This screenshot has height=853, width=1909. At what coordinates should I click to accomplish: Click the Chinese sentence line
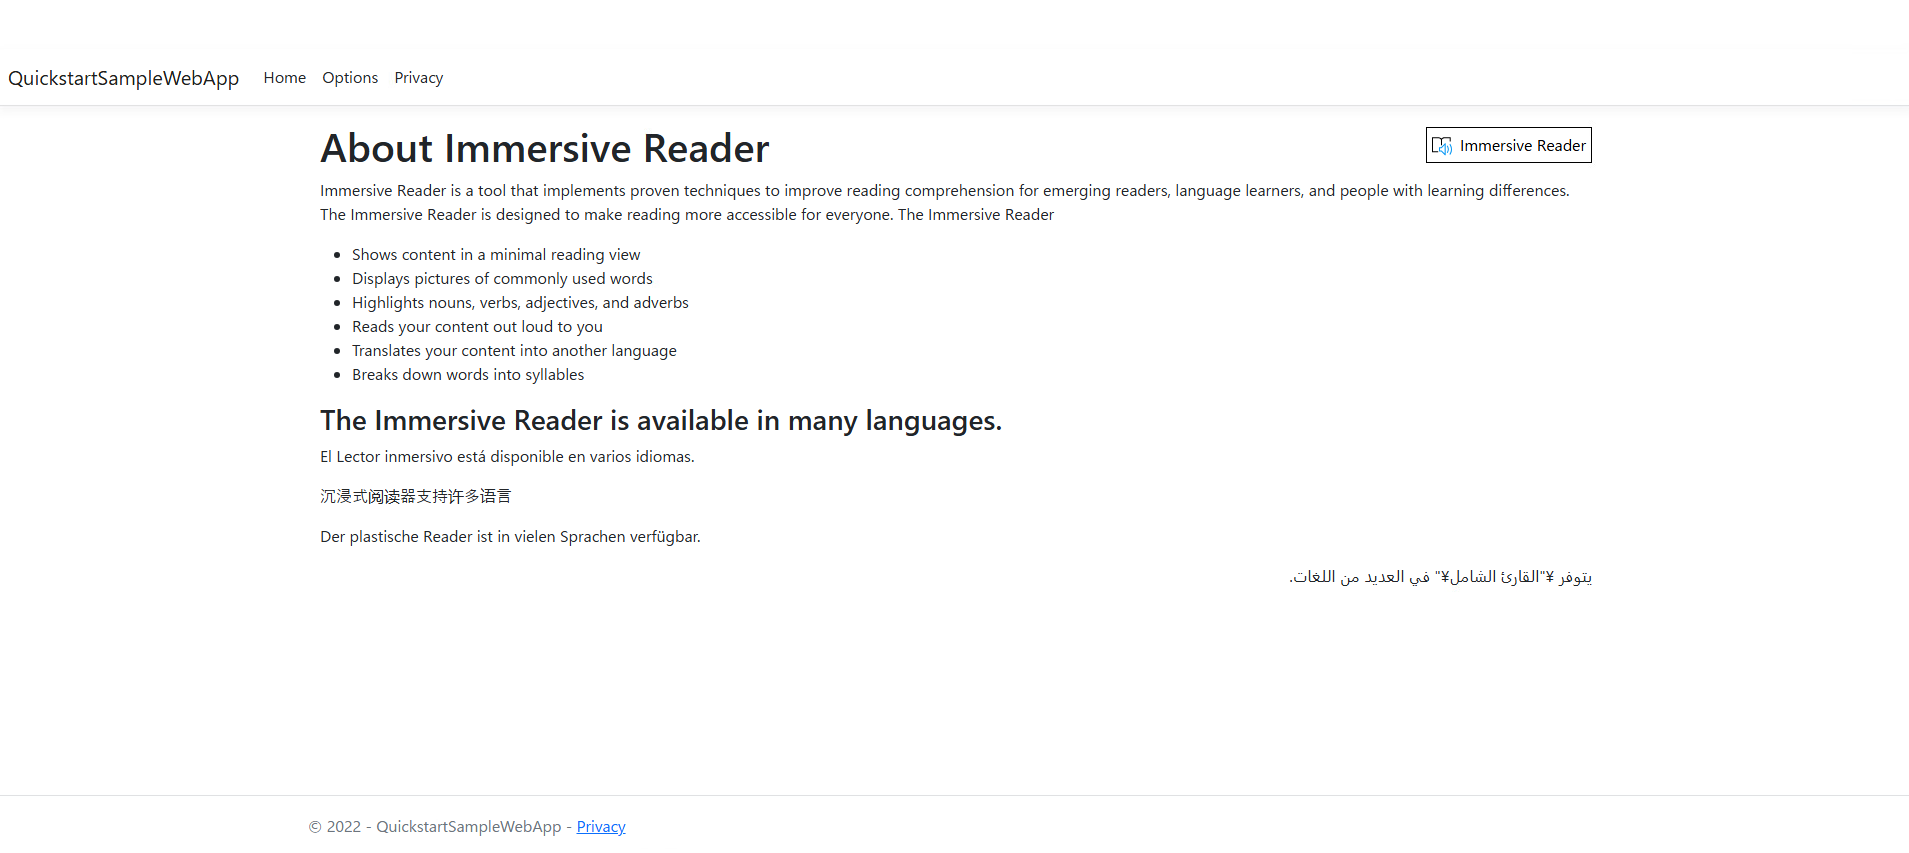(415, 497)
